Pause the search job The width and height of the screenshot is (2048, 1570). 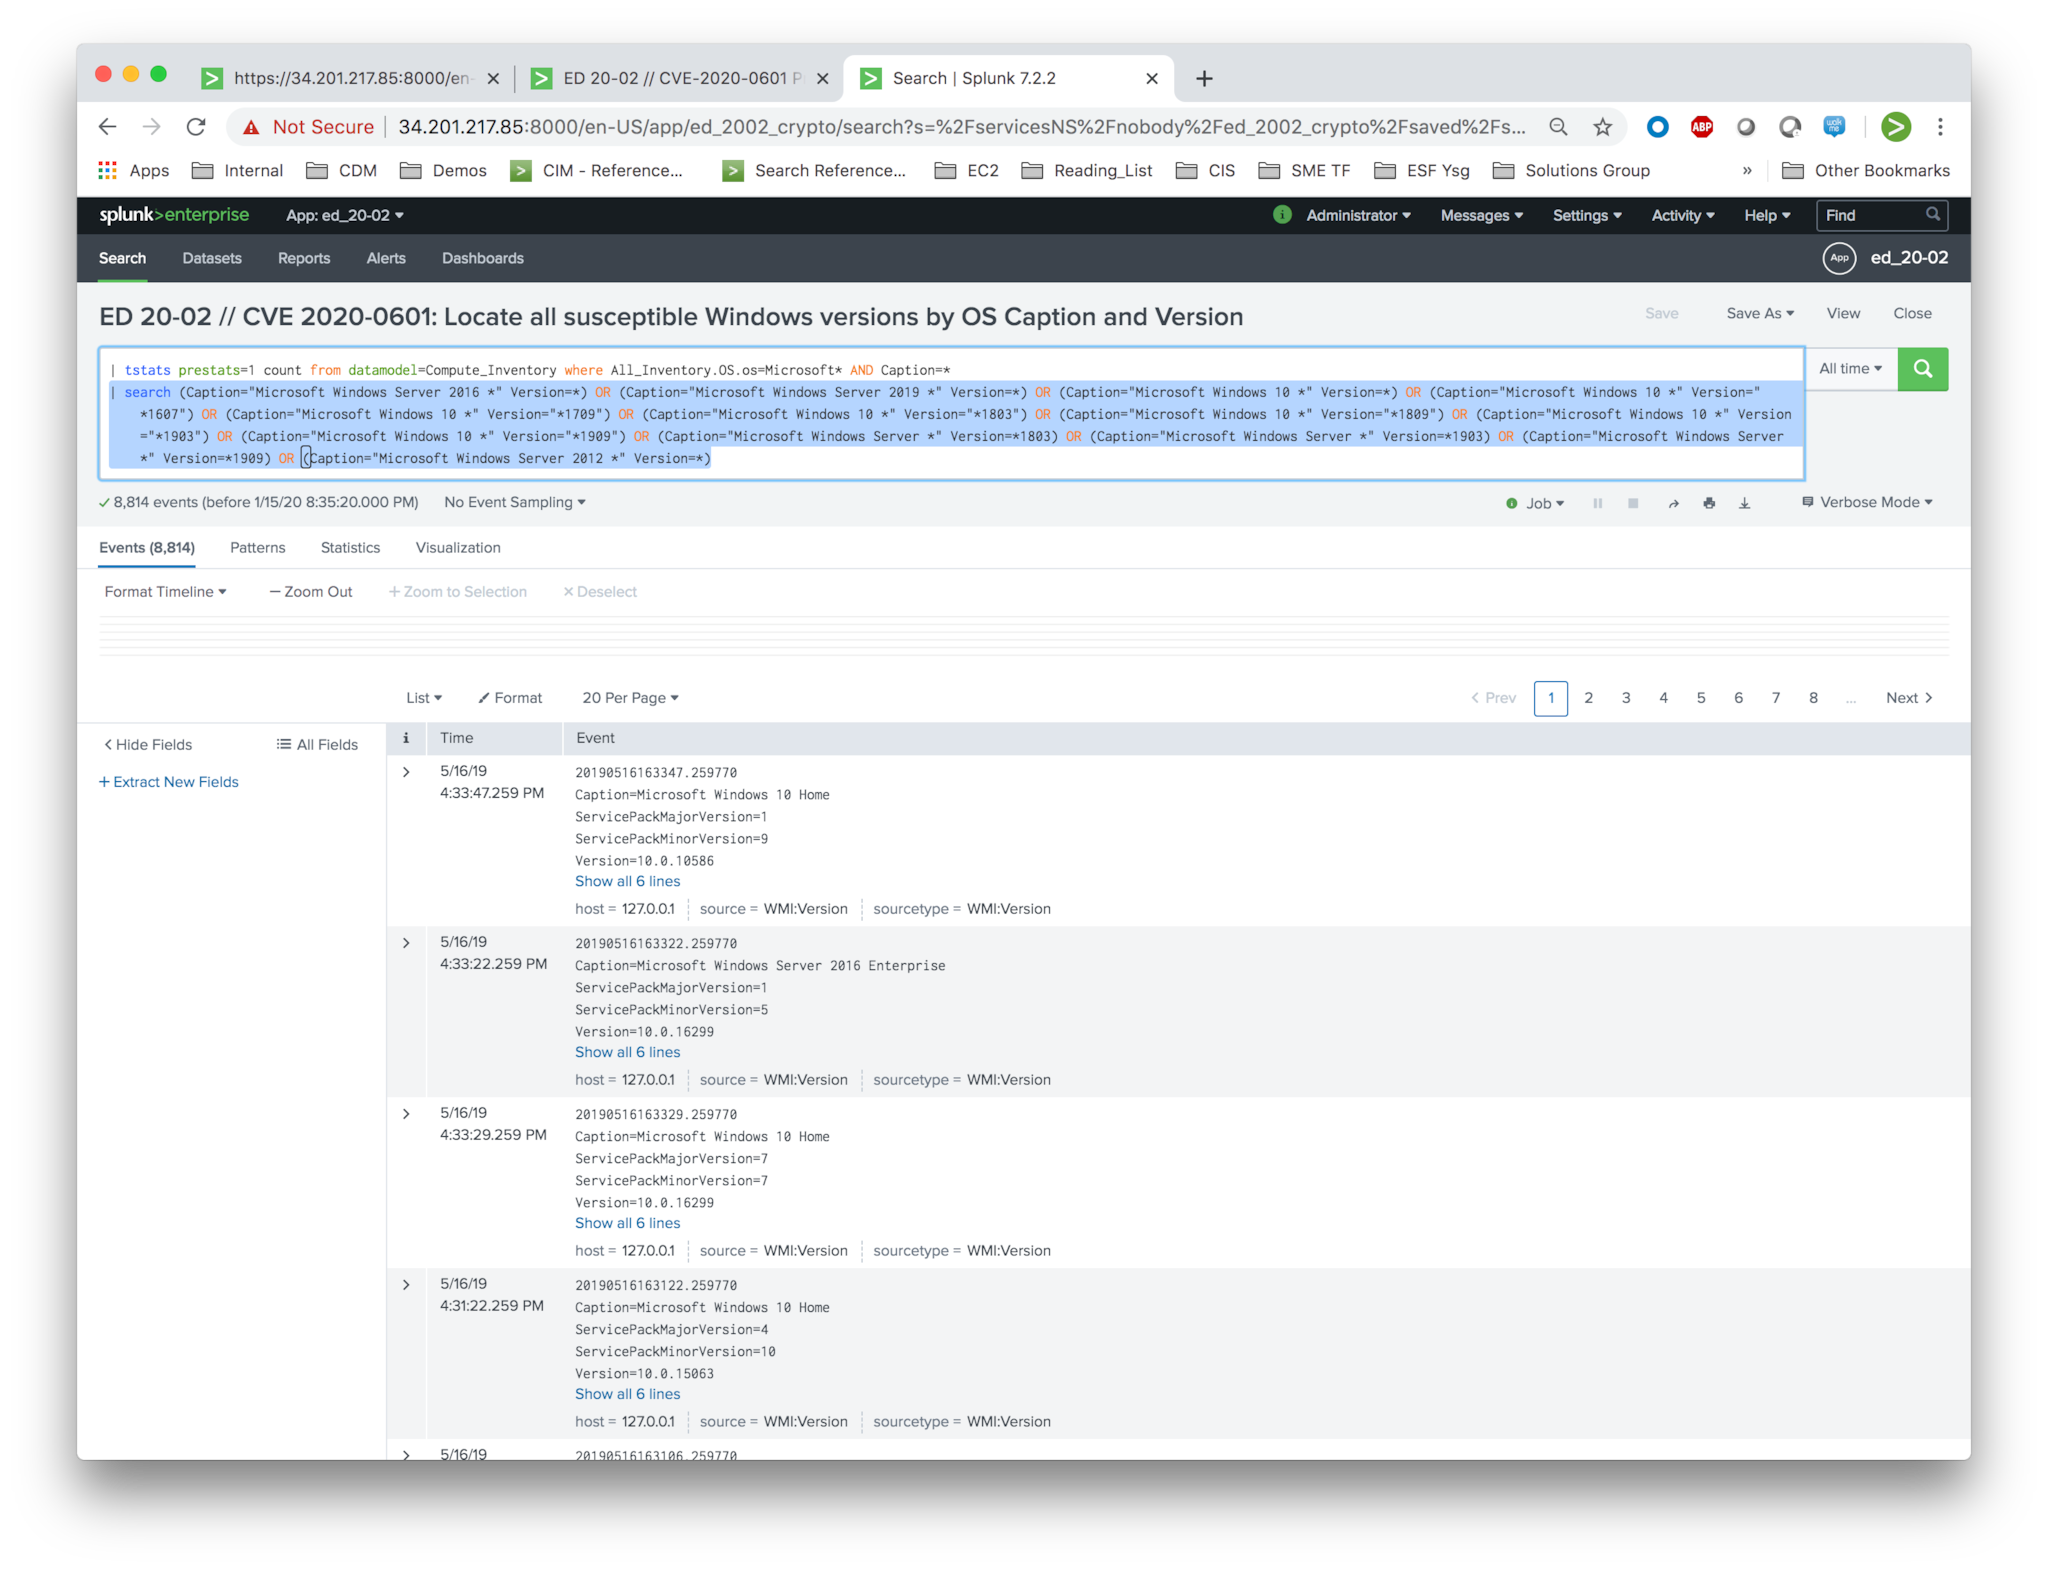click(x=1598, y=503)
